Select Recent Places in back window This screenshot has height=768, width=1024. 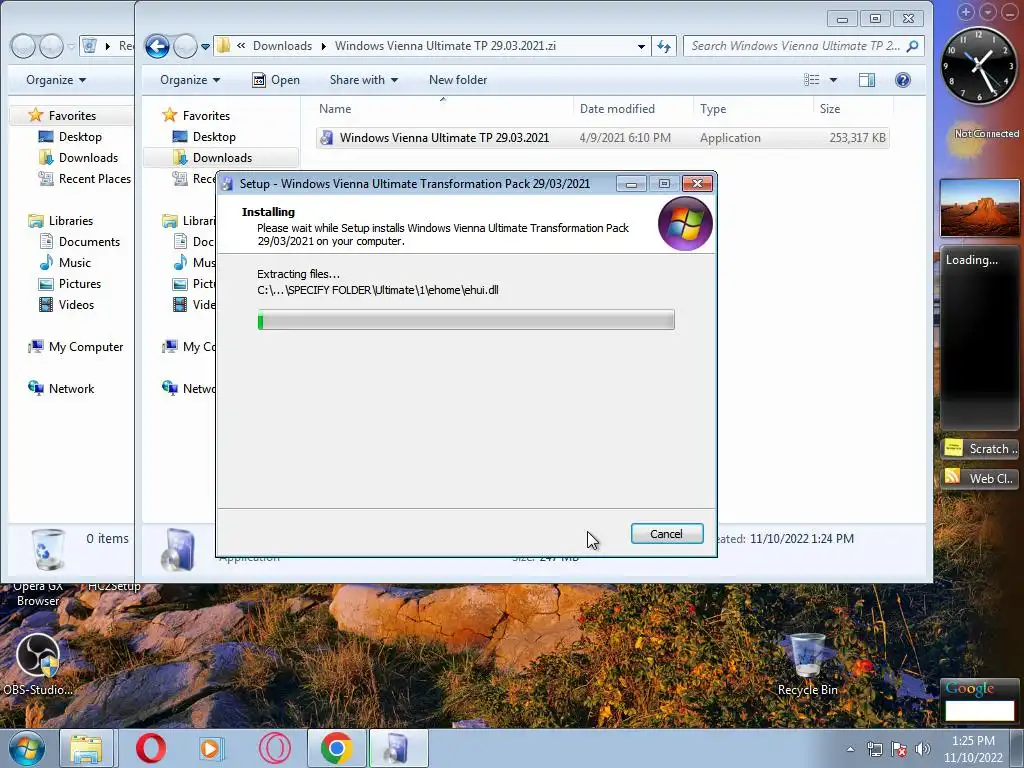[x=95, y=178]
